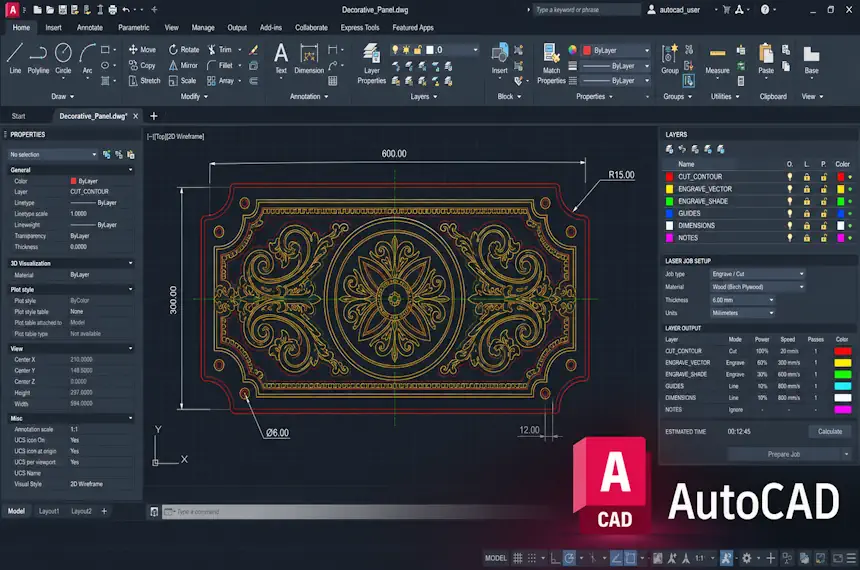
Task: Toggle CUT_CONTOUR layer on/off bulb
Action: (x=790, y=177)
